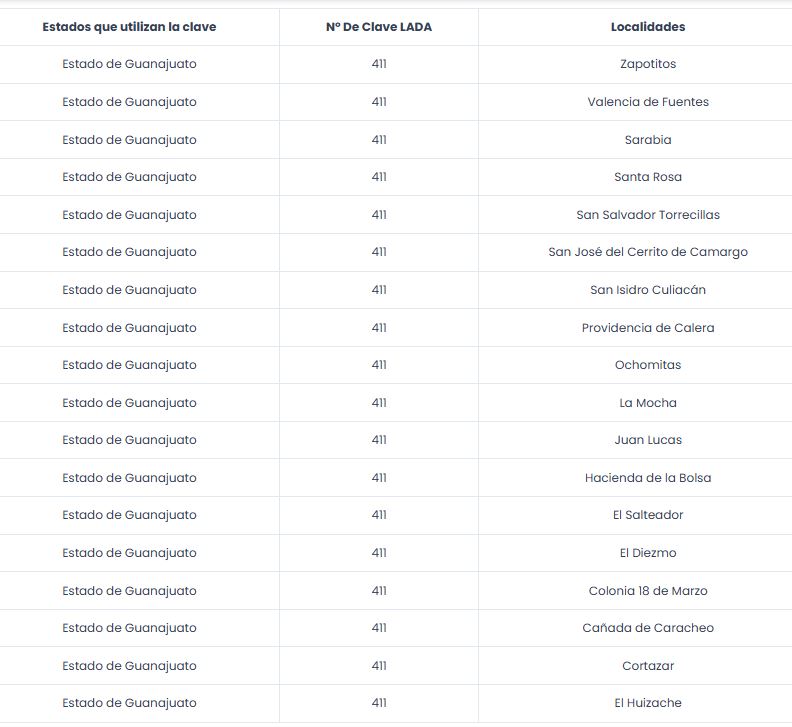The width and height of the screenshot is (792, 727).
Task: Click Hacienda de la Bolsa locality
Action: pyautogui.click(x=648, y=478)
